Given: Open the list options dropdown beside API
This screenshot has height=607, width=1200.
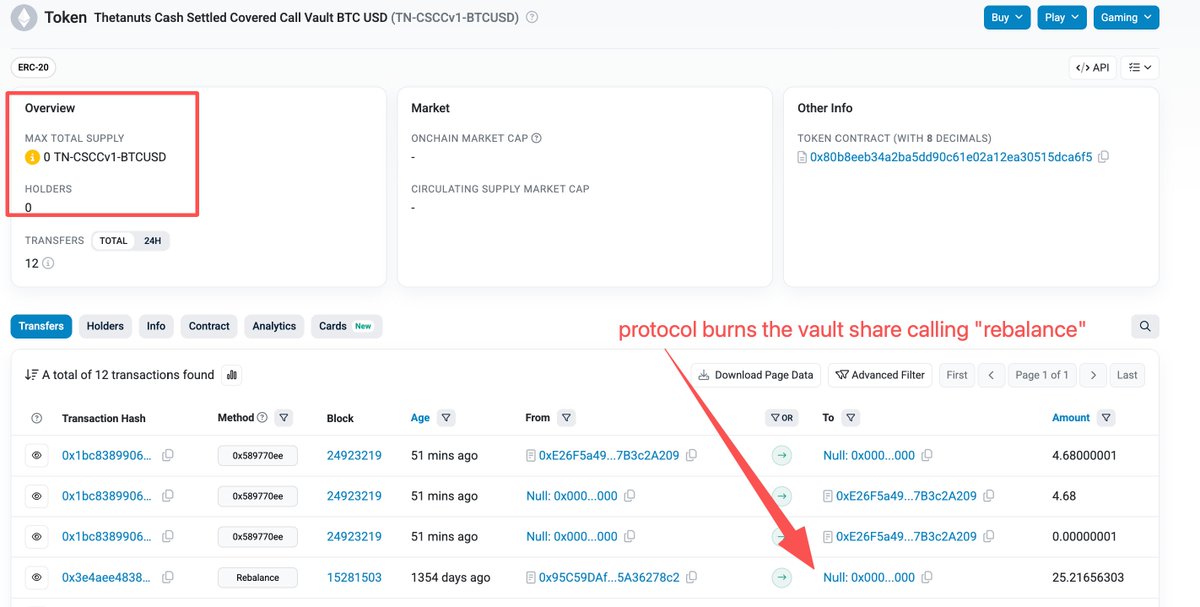Looking at the screenshot, I should [1140, 67].
